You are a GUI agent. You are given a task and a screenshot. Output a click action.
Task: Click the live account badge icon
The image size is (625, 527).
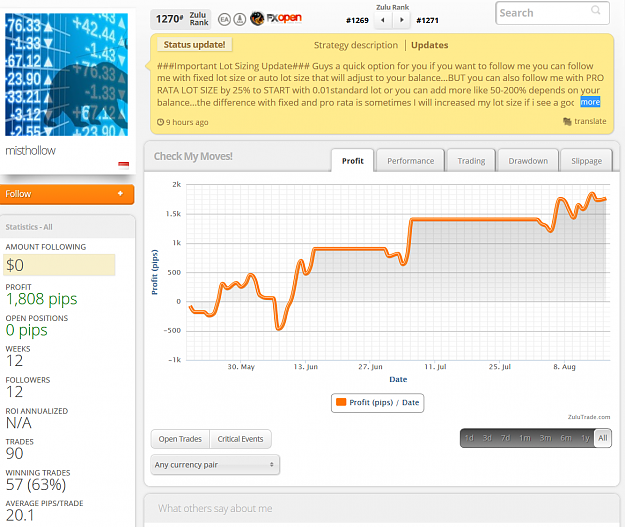[240, 19]
